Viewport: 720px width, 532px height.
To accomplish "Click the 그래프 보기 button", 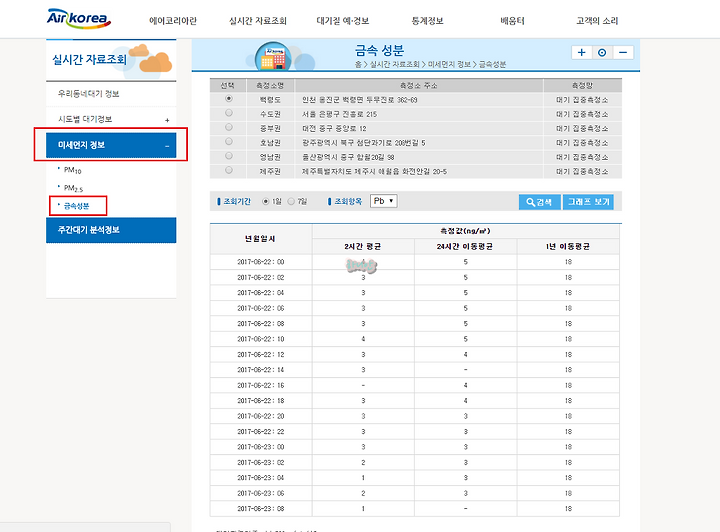I will (588, 202).
